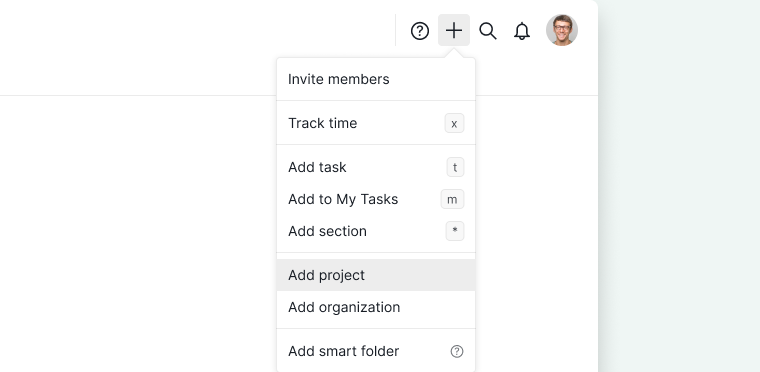Click the asterisk shortcut badge for Add section
The image size is (760, 372).
pyautogui.click(x=455, y=231)
